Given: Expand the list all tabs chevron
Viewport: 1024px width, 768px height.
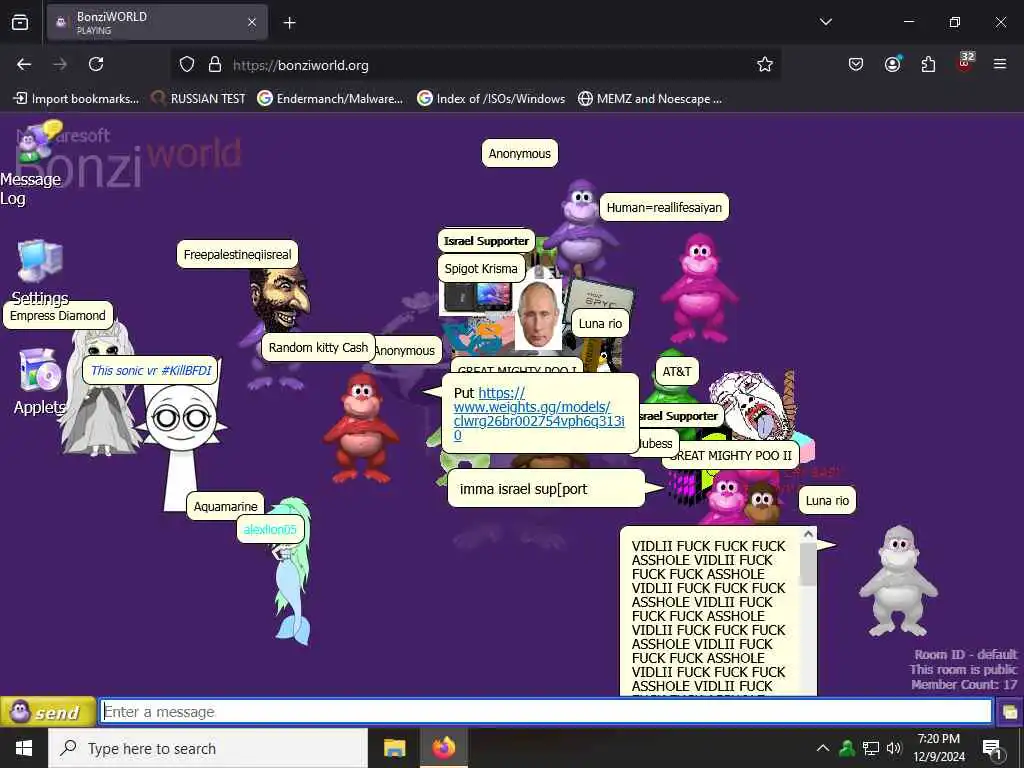Looking at the screenshot, I should click(x=826, y=22).
